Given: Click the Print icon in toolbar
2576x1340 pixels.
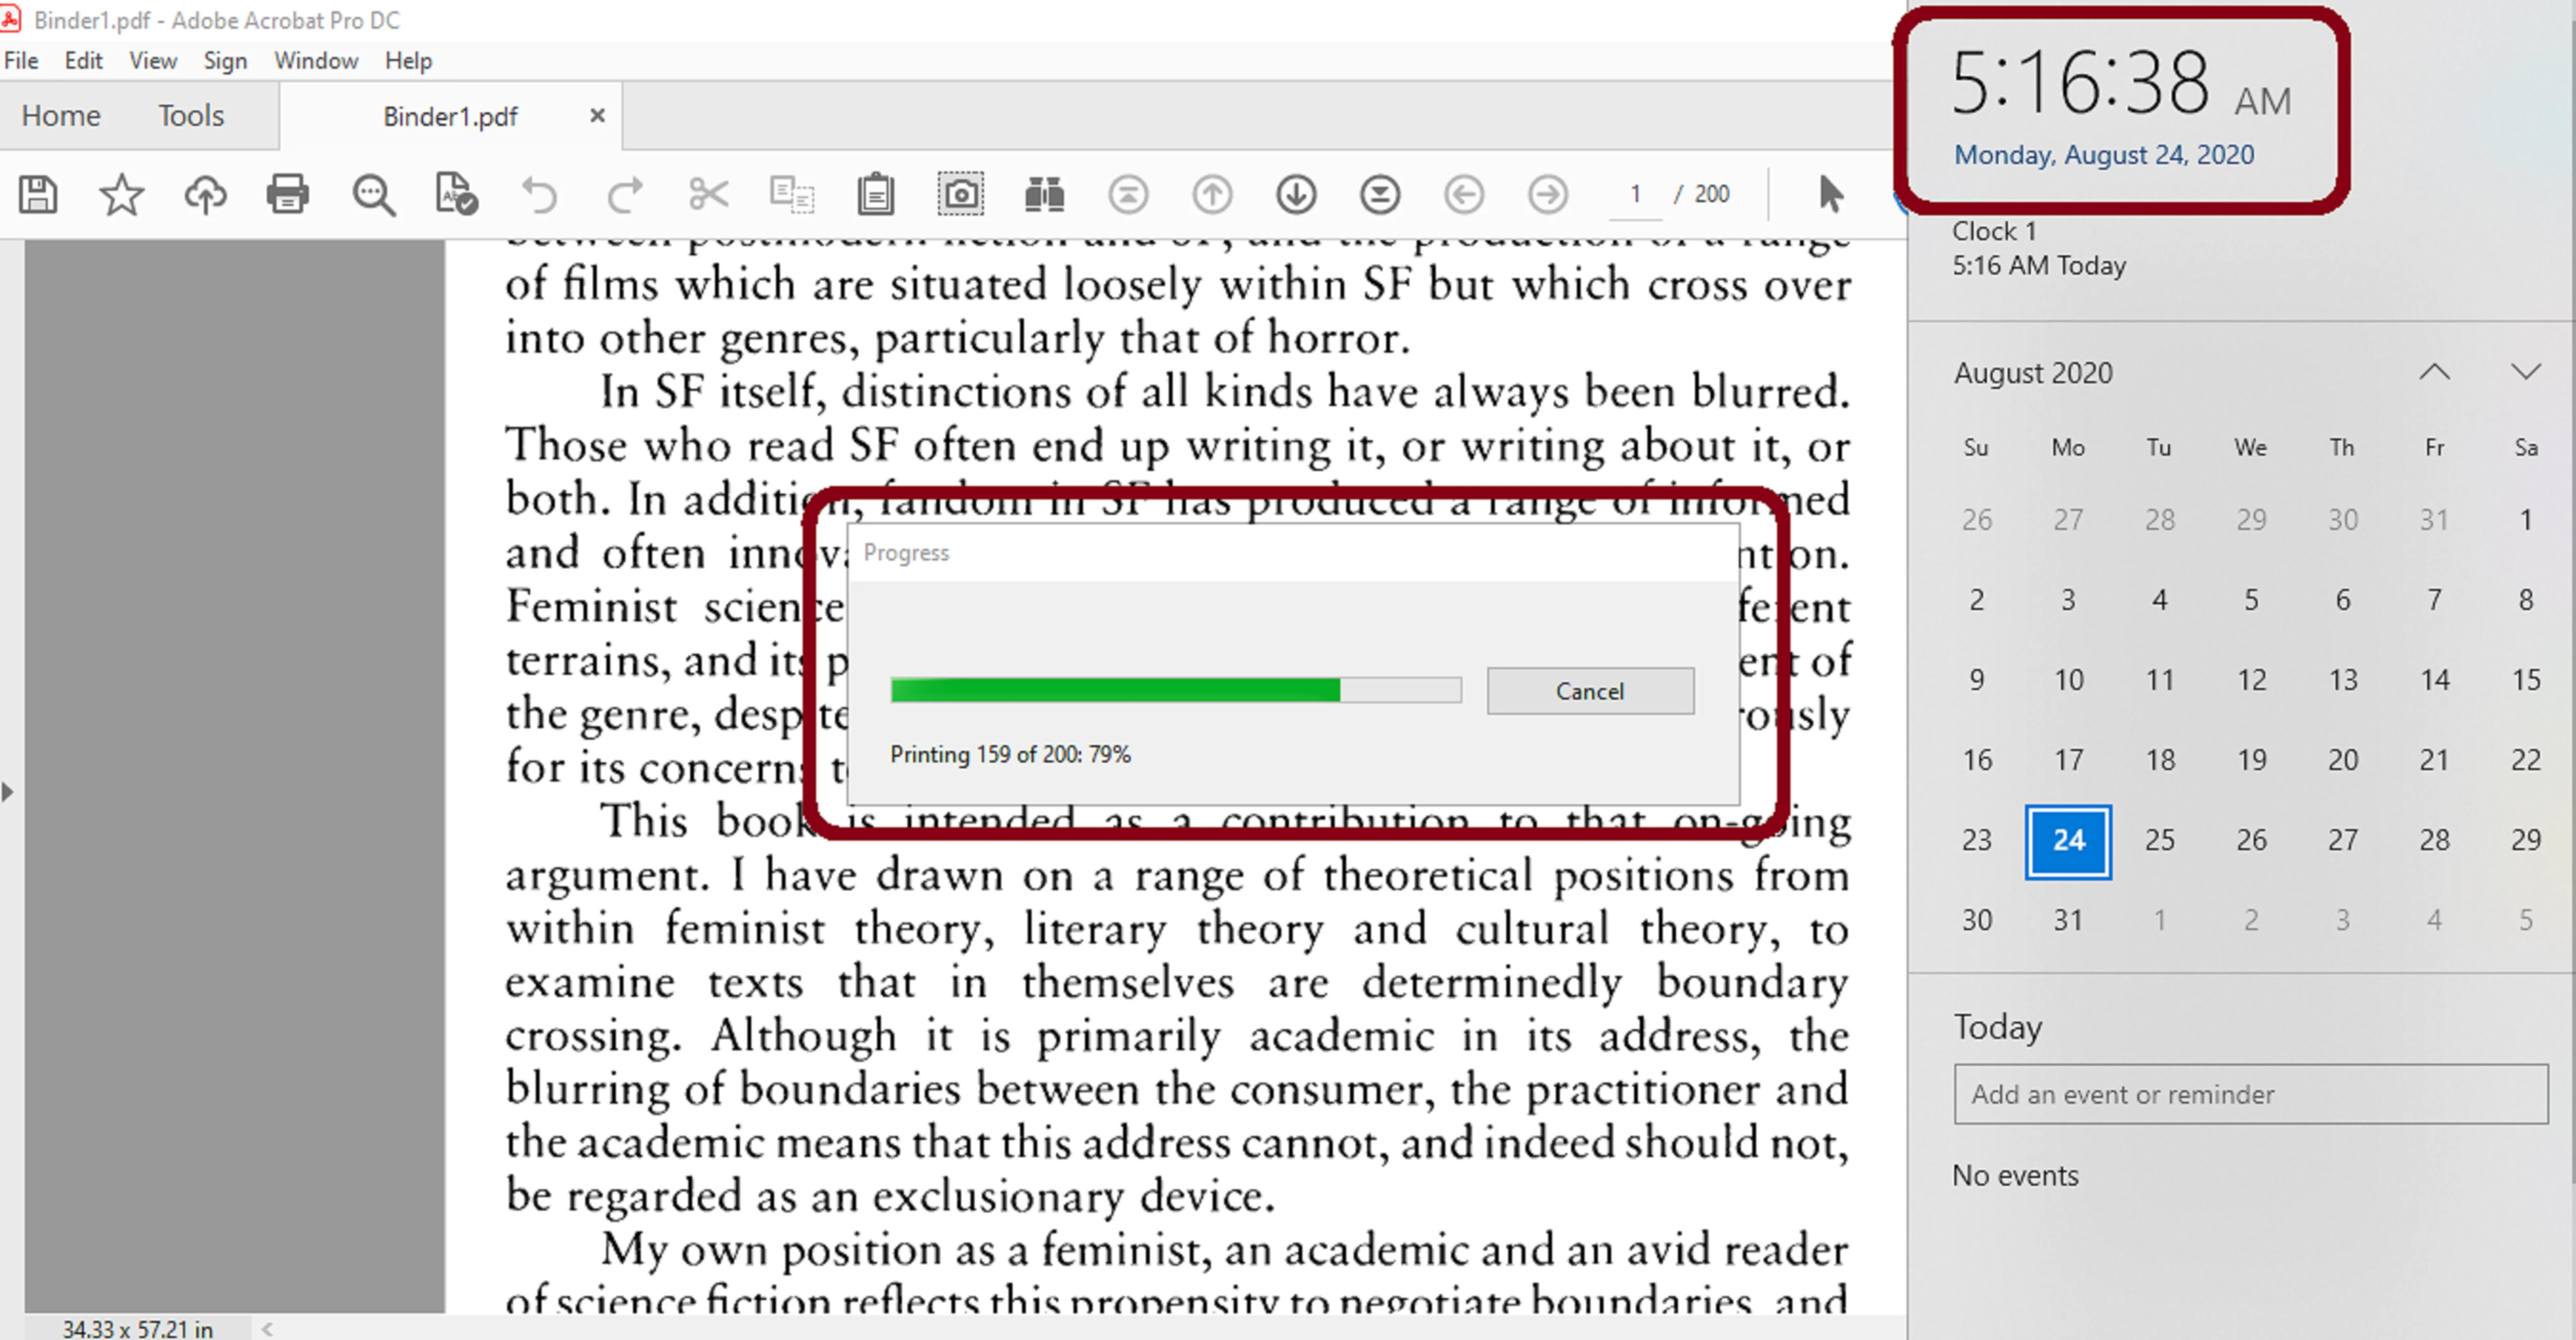Looking at the screenshot, I should click(x=288, y=194).
